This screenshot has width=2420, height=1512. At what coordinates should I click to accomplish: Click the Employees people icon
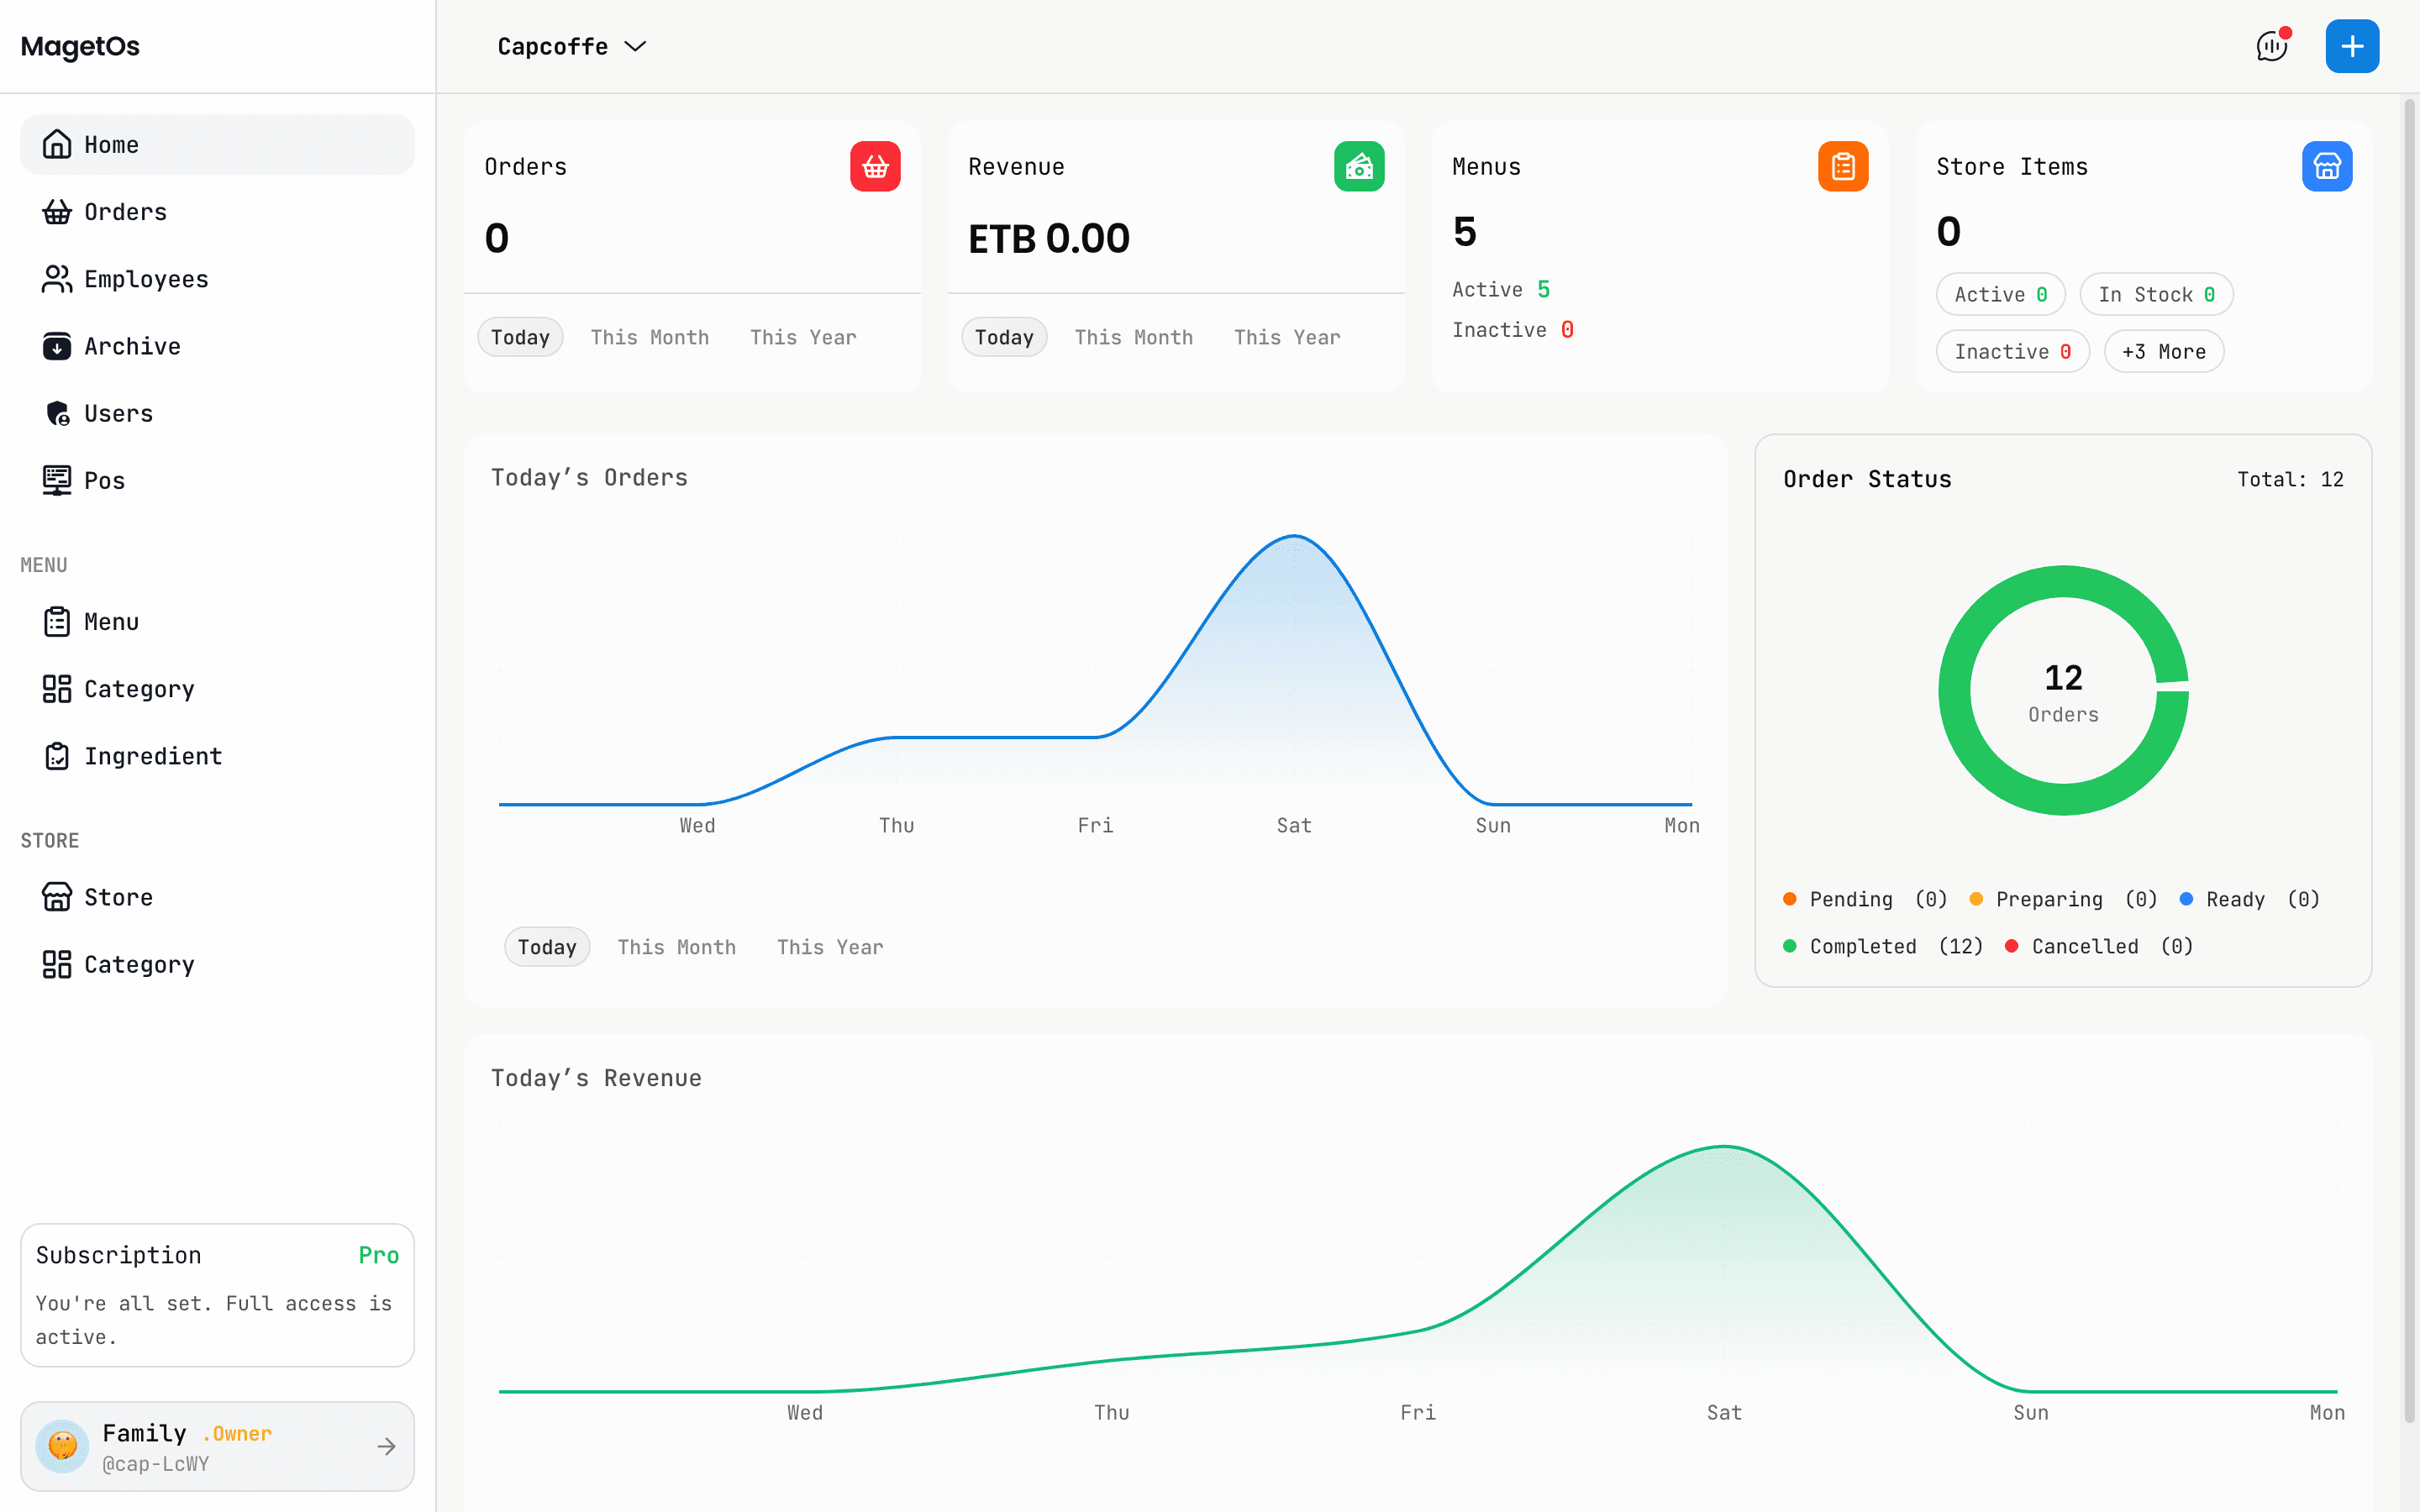[x=57, y=279]
